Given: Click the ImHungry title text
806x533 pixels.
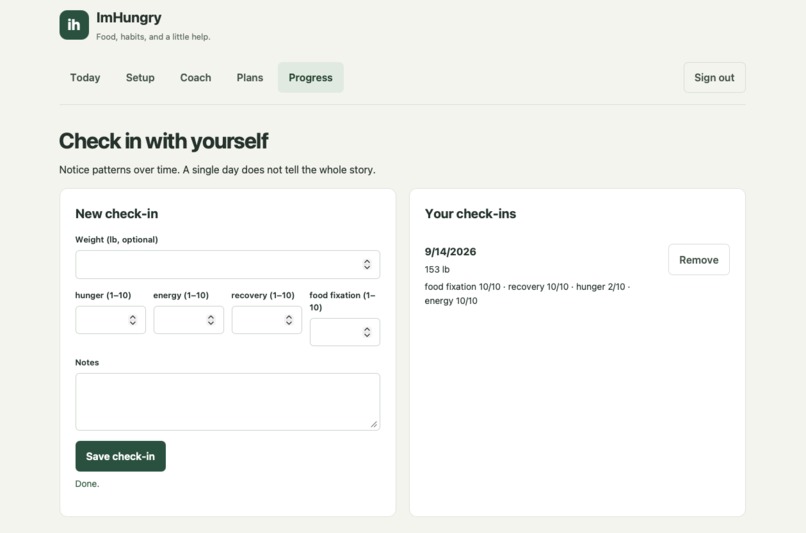Looking at the screenshot, I should tap(129, 17).
